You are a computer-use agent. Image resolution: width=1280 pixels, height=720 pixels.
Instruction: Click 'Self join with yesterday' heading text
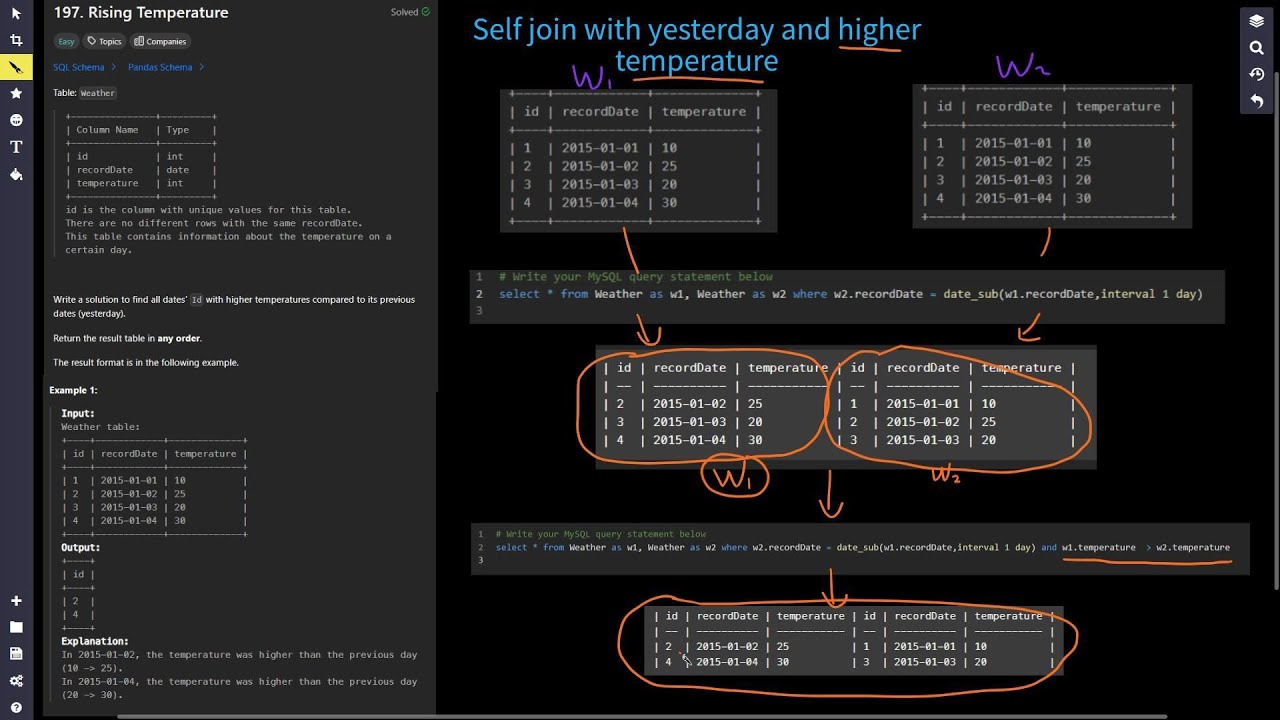(x=624, y=29)
